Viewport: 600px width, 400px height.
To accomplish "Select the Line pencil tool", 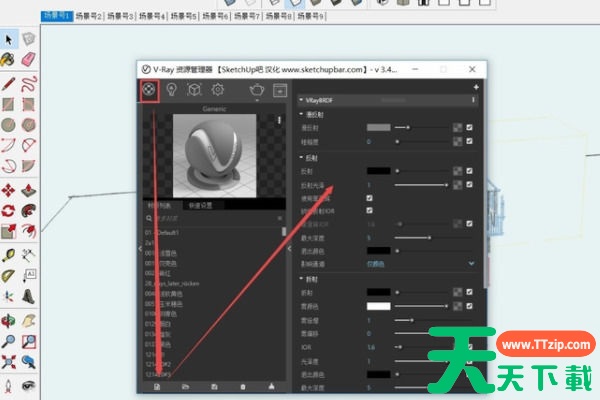I will [x=8, y=84].
